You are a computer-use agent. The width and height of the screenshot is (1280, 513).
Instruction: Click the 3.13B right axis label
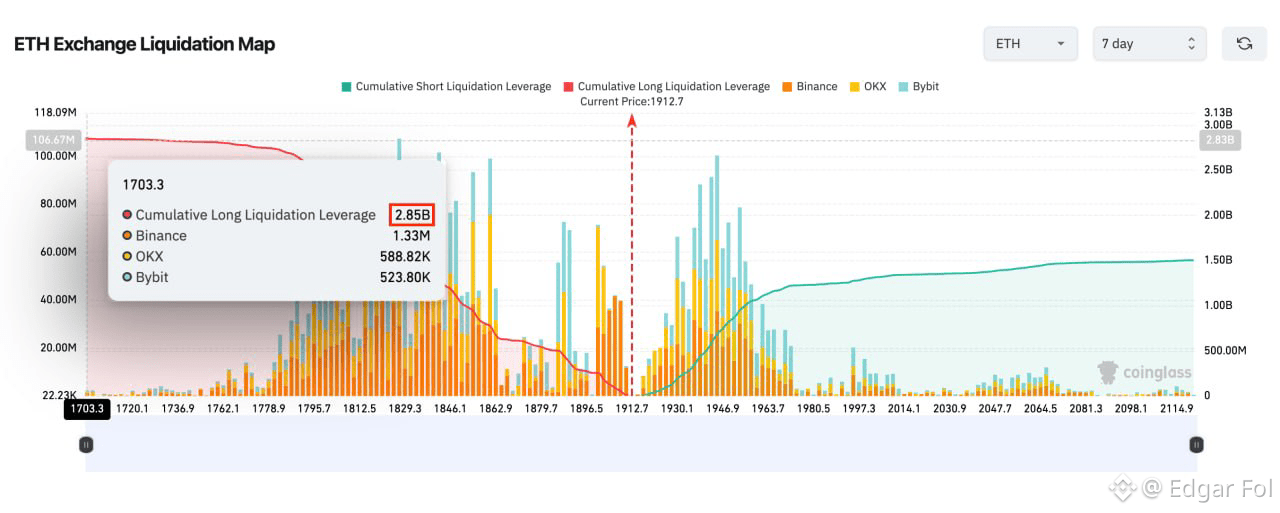[x=1218, y=112]
